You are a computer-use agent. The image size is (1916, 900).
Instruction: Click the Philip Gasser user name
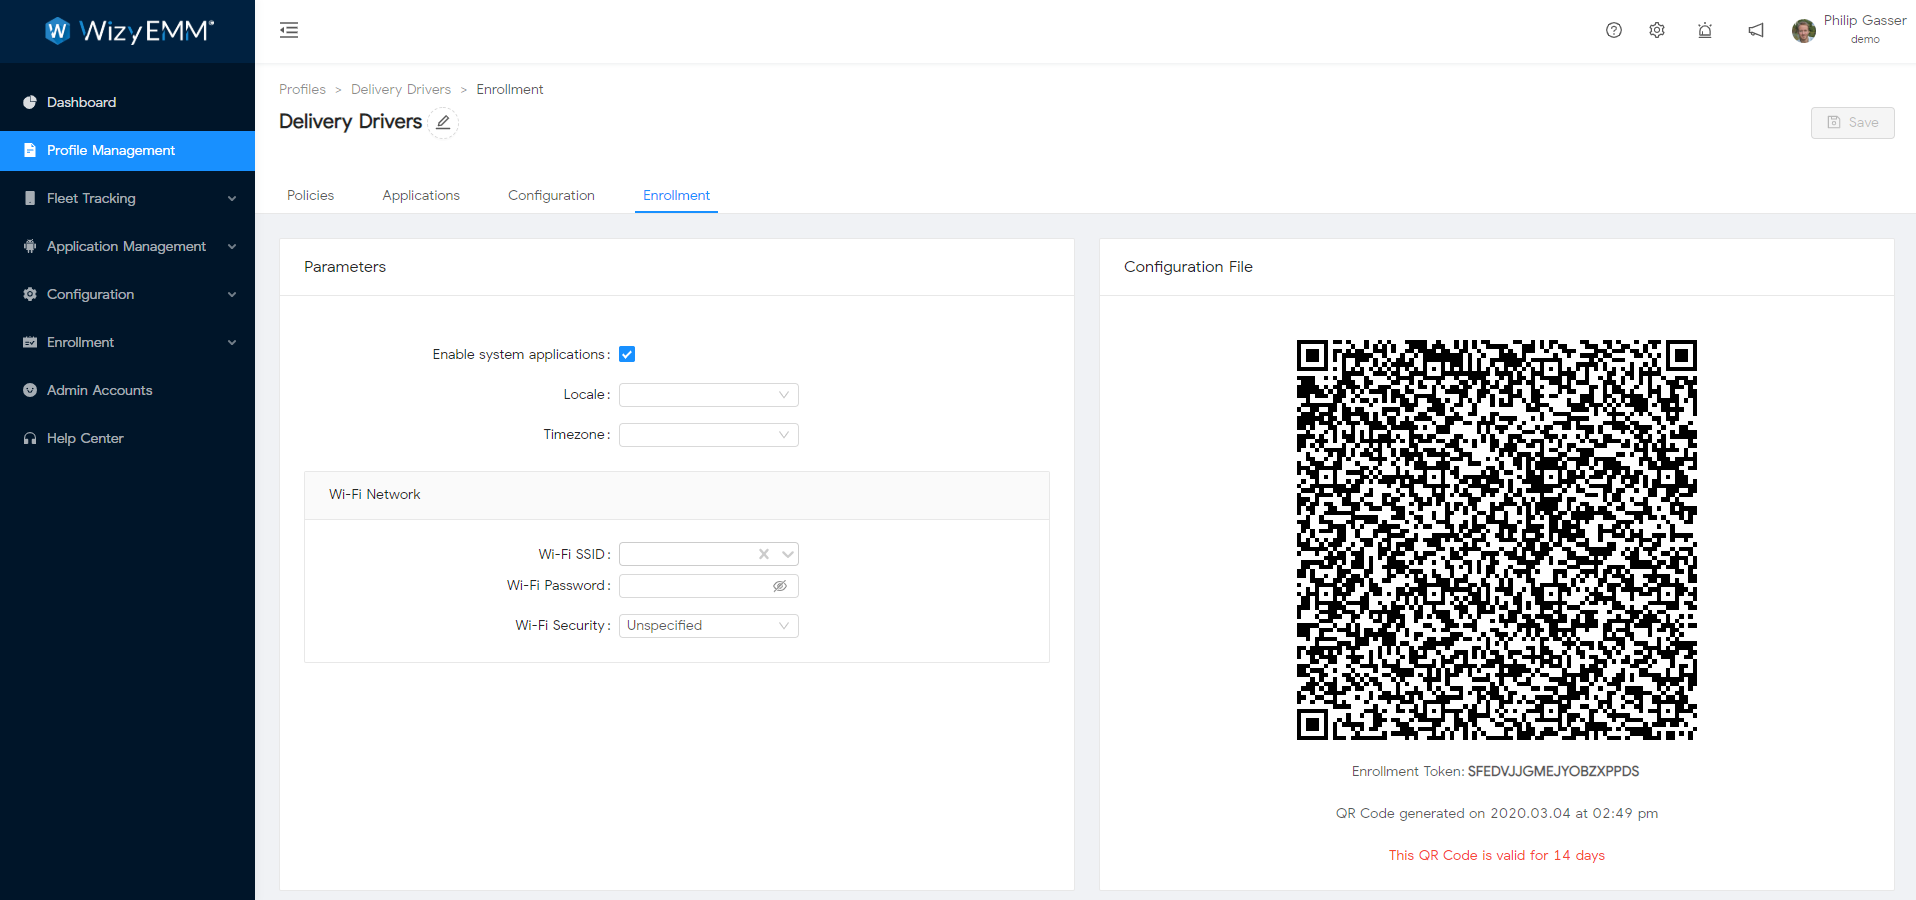coord(1865,20)
